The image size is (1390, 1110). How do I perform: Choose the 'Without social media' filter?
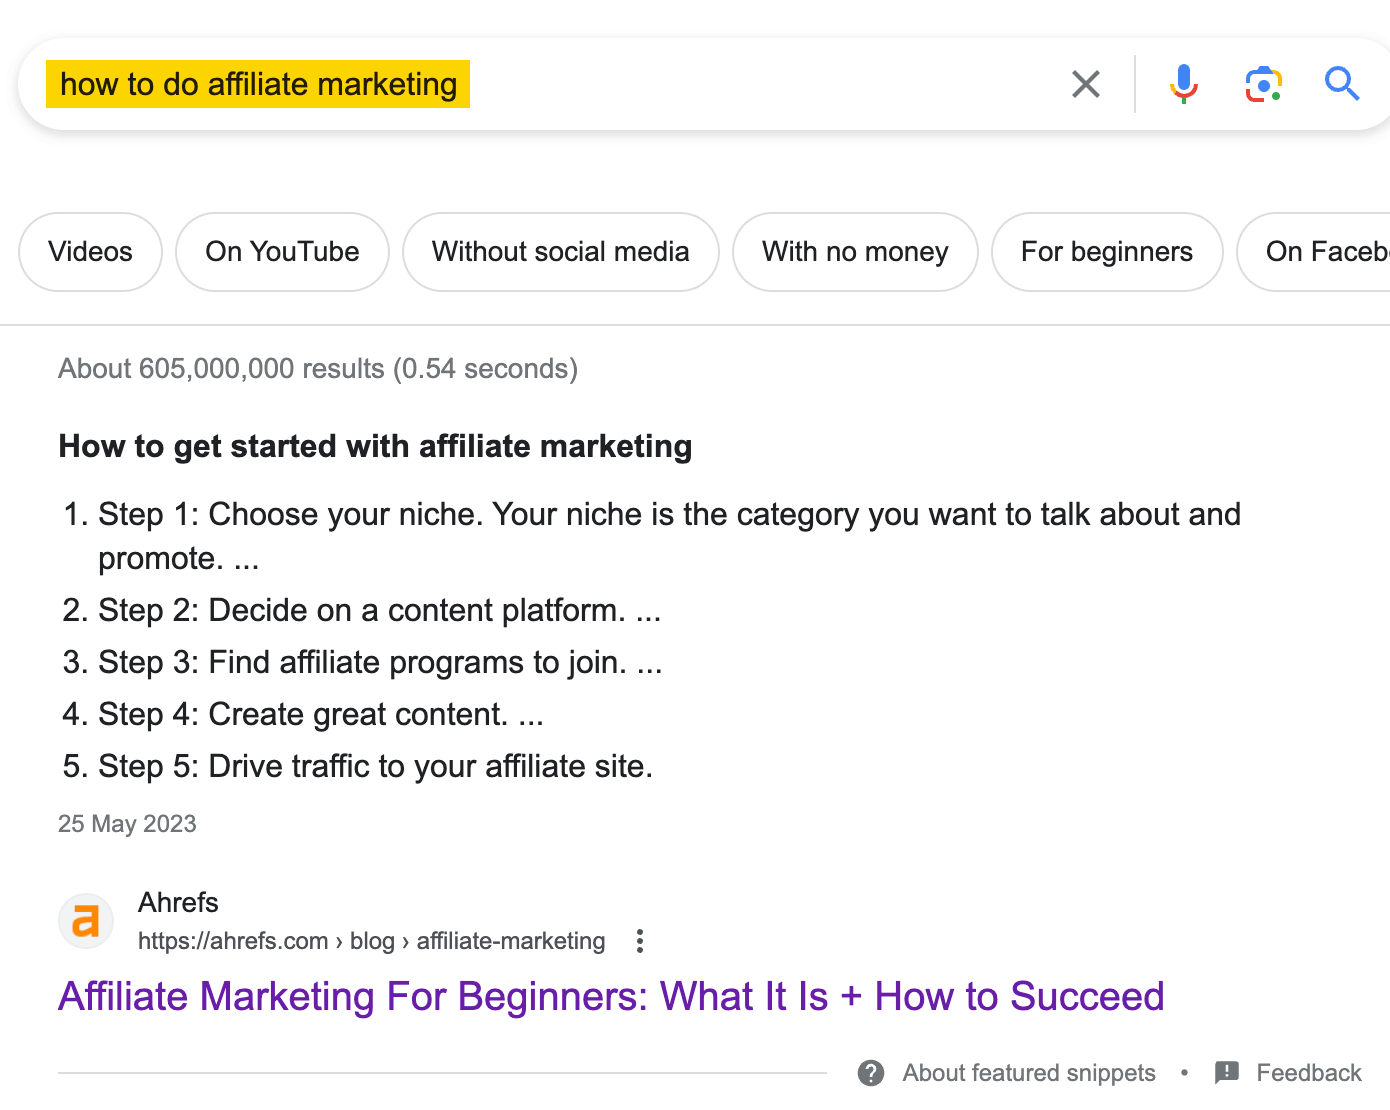coord(560,252)
